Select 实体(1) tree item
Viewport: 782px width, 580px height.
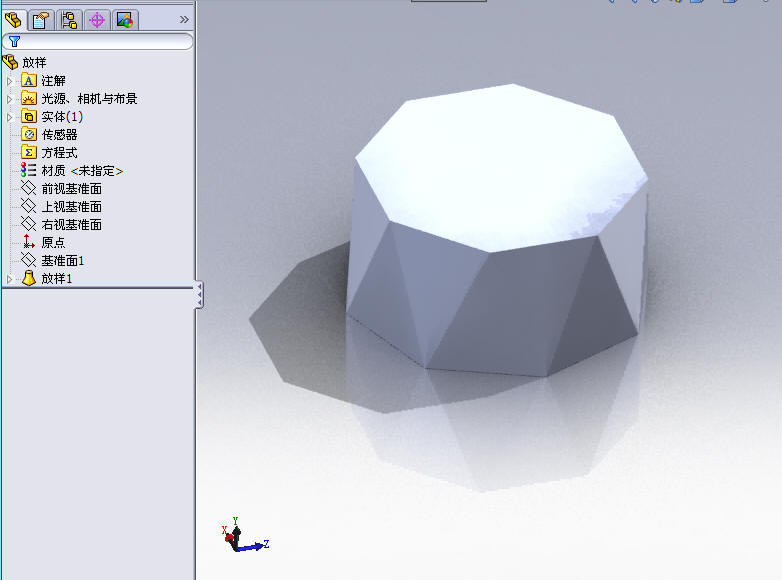62,117
